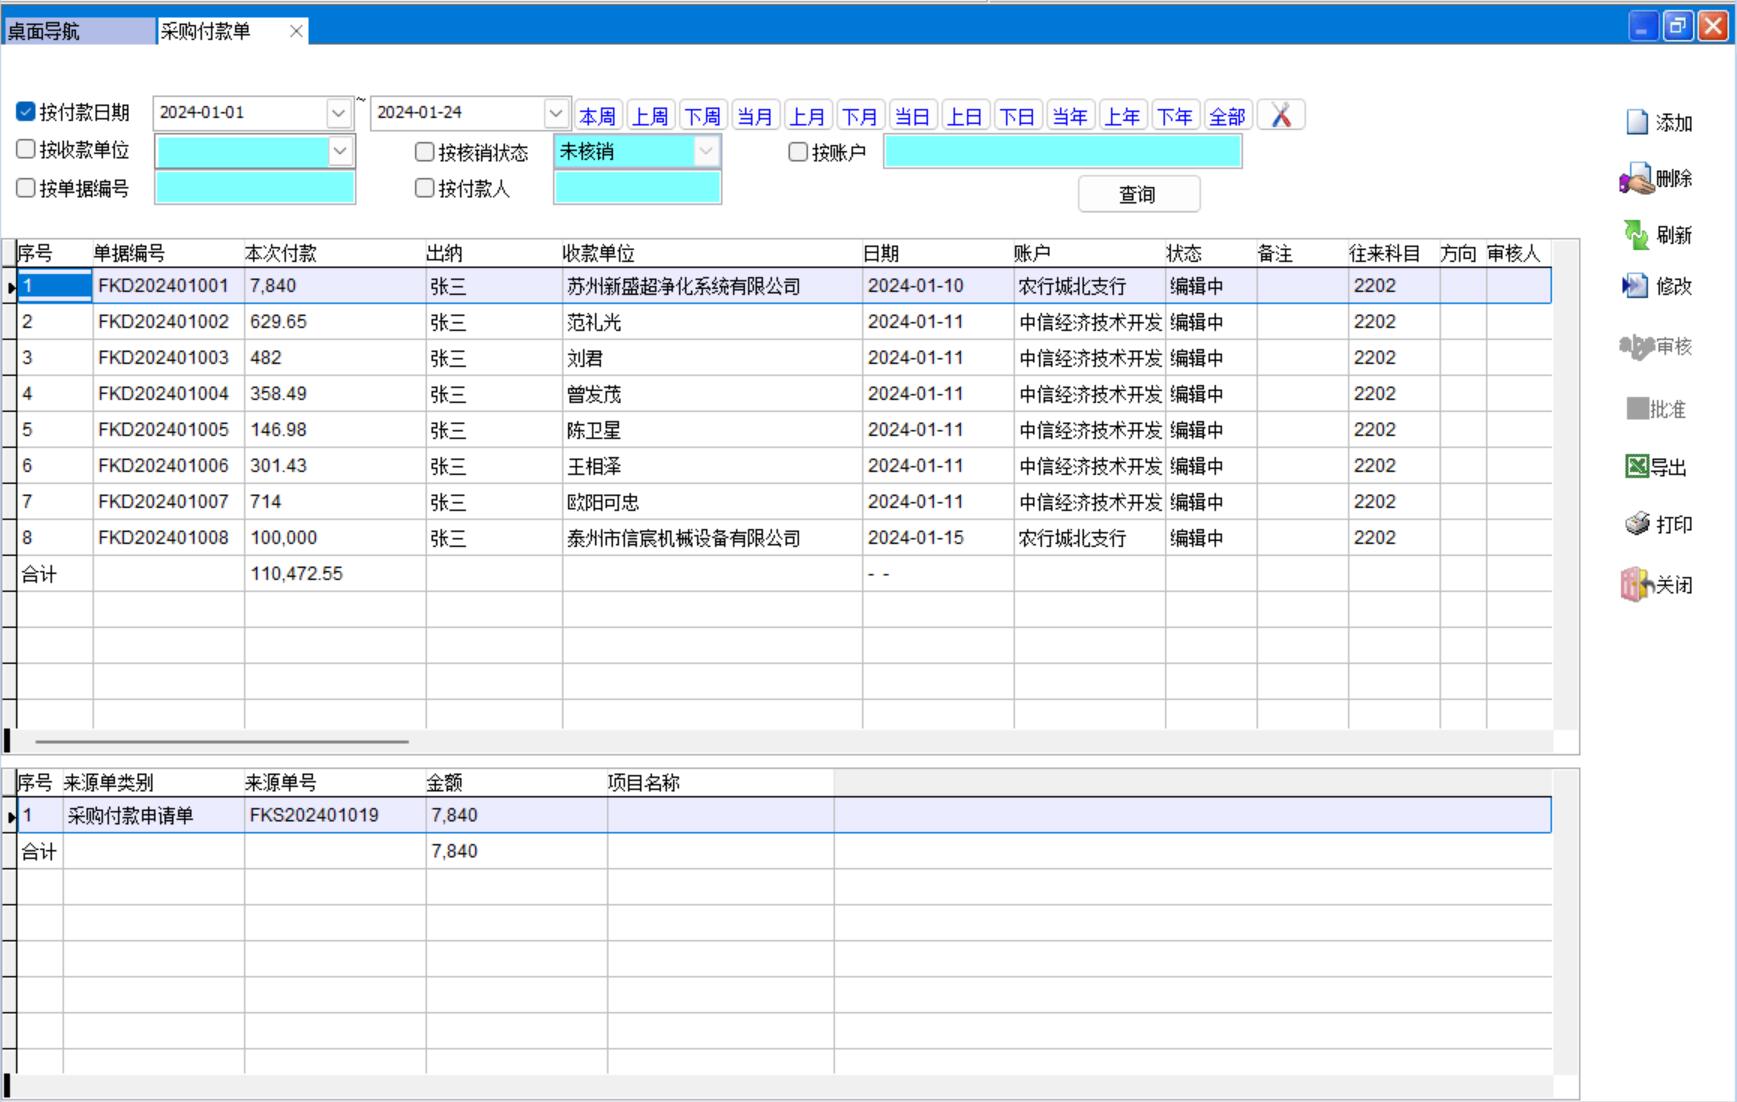1737x1102 pixels.
Task: Enable the 按收款单位 checkbox
Action: (26, 150)
